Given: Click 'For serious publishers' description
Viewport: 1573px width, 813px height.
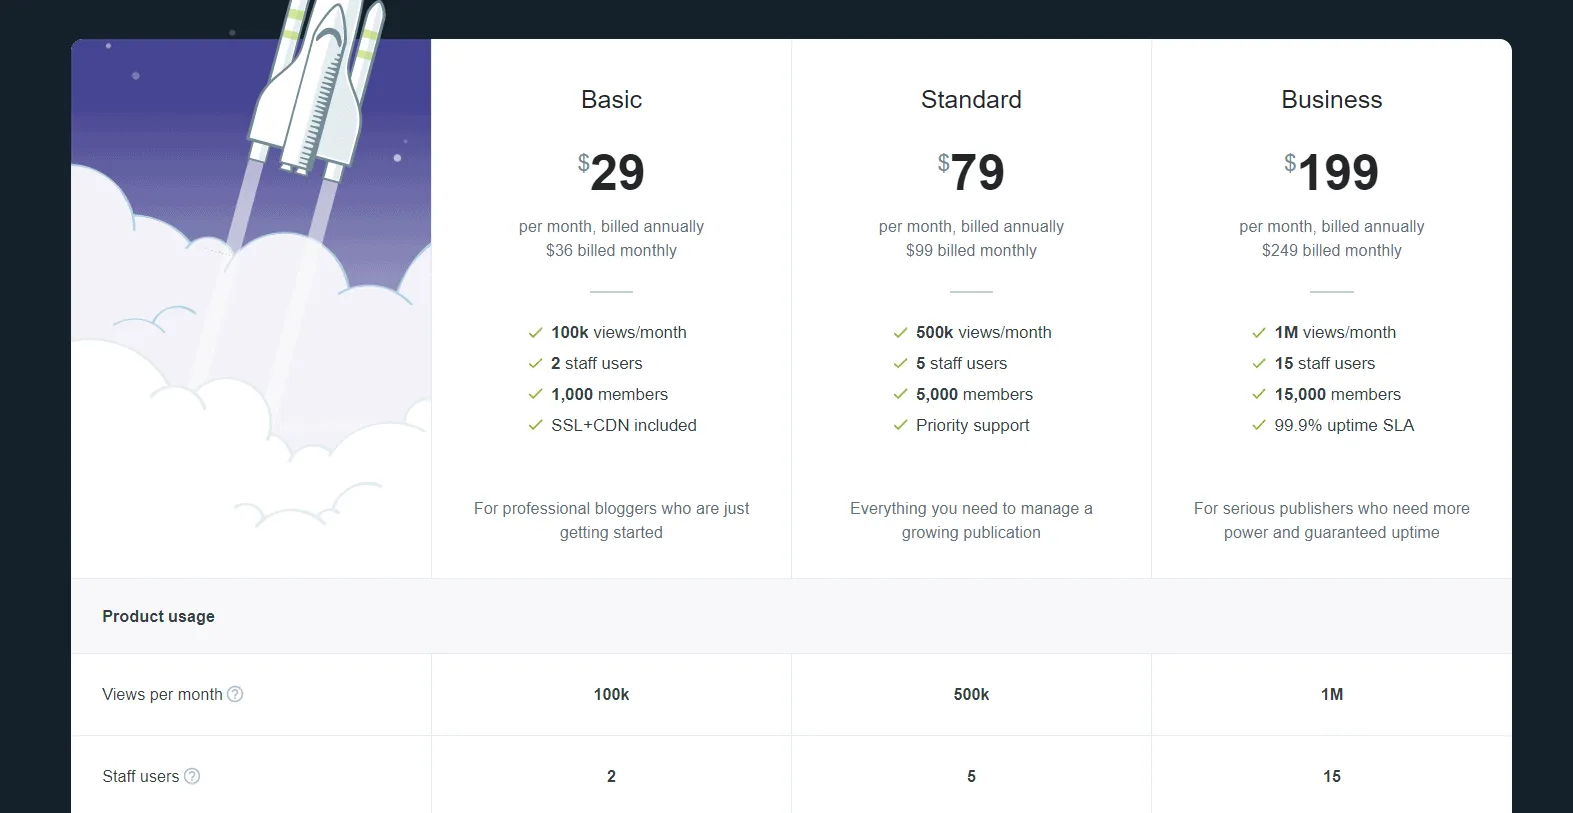Looking at the screenshot, I should click(1332, 521).
